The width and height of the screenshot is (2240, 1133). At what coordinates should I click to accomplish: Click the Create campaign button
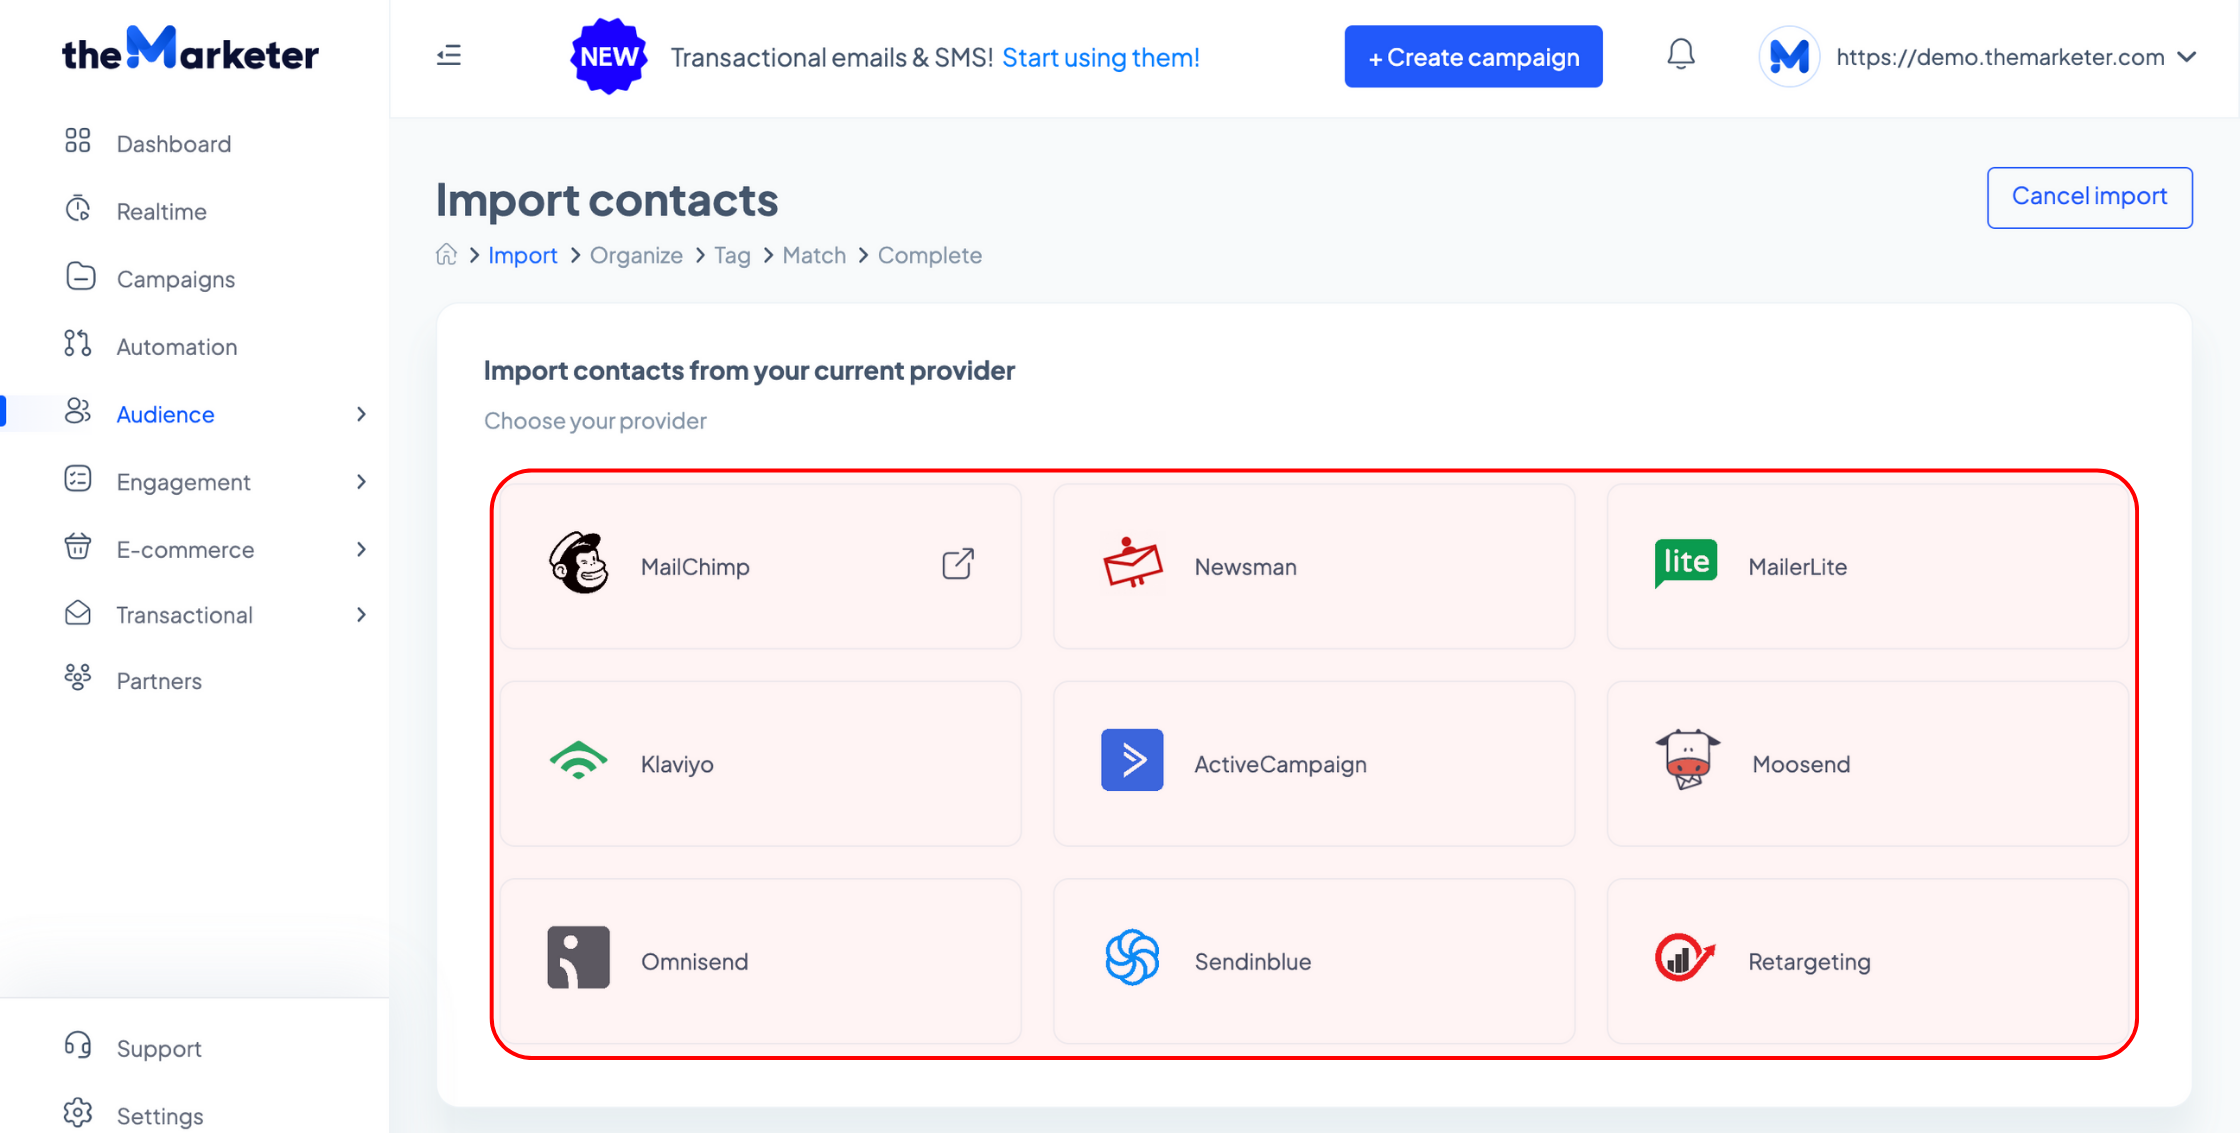(x=1473, y=57)
